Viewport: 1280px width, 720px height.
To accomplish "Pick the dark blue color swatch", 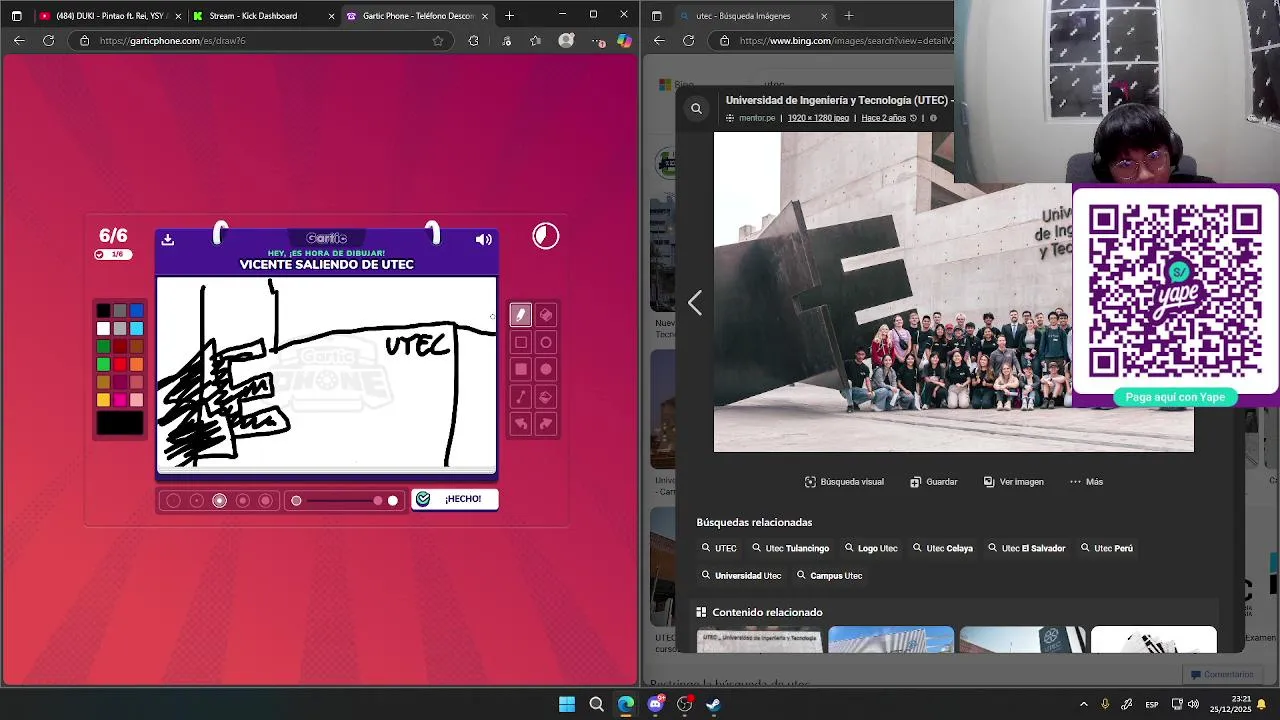I will [137, 311].
